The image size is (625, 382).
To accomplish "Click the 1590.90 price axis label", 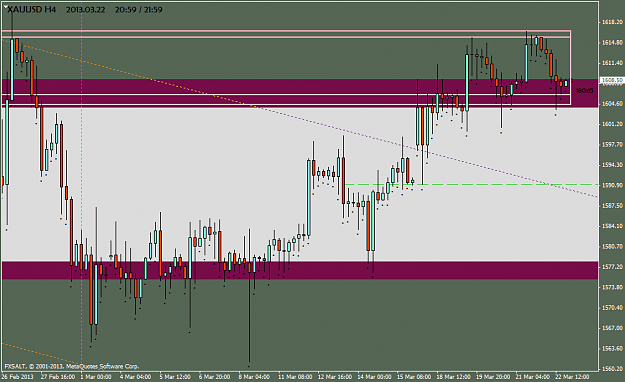I will click(x=612, y=185).
